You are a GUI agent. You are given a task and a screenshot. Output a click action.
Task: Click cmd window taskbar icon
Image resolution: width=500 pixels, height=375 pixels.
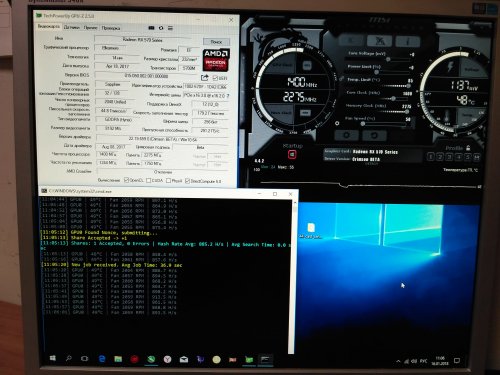(265, 360)
